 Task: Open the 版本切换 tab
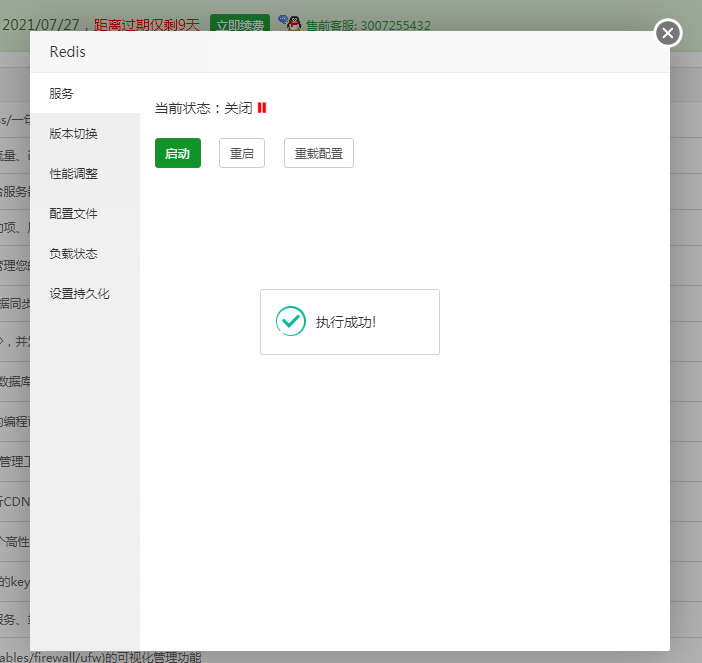(85, 133)
